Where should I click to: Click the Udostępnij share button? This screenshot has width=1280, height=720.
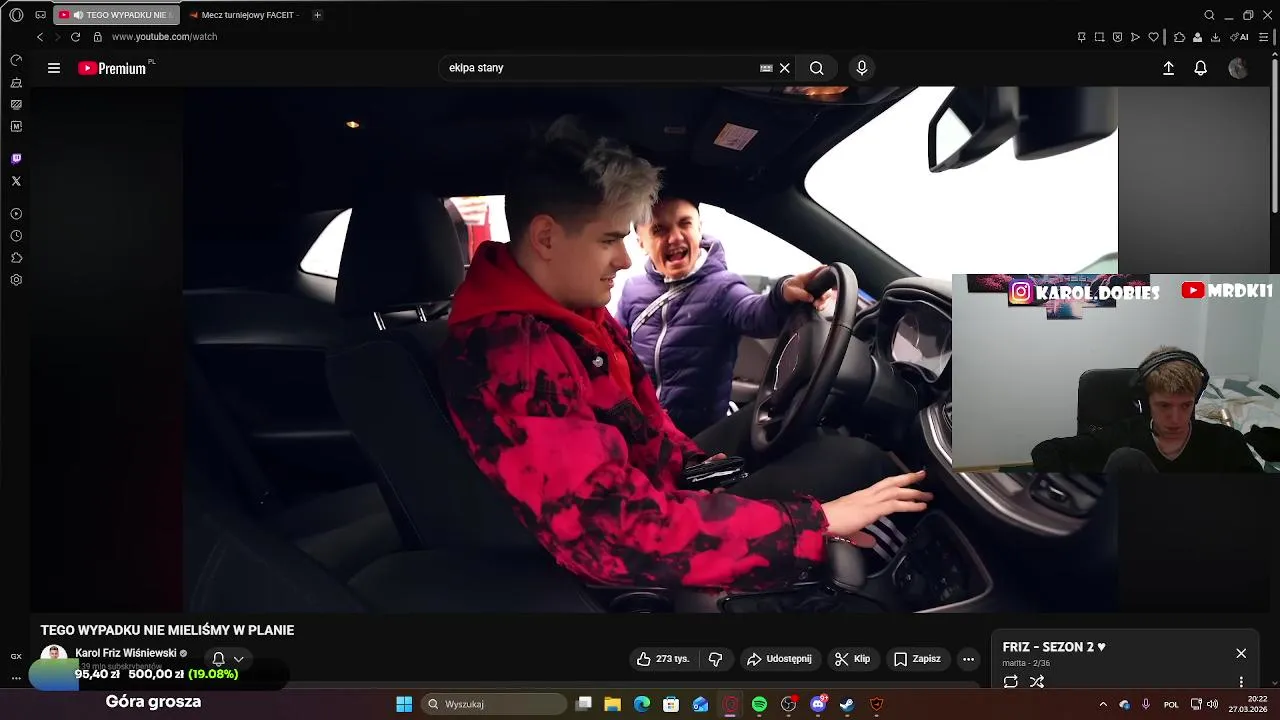779,659
